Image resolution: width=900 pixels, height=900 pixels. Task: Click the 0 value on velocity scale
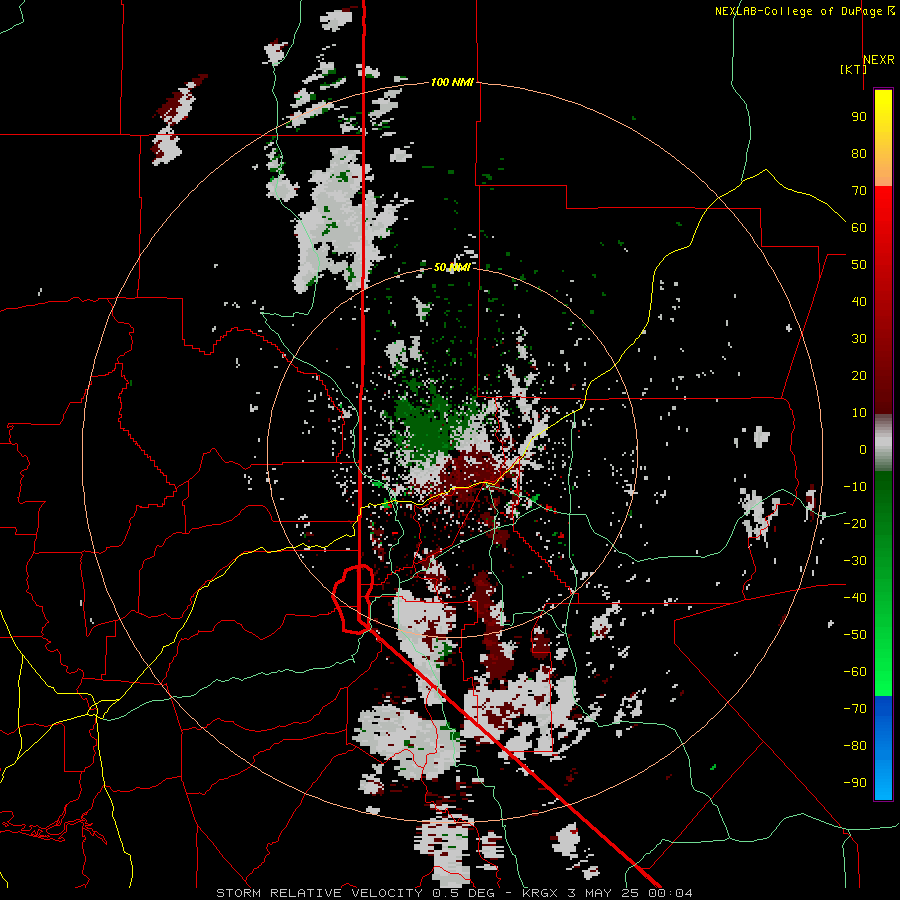863,450
